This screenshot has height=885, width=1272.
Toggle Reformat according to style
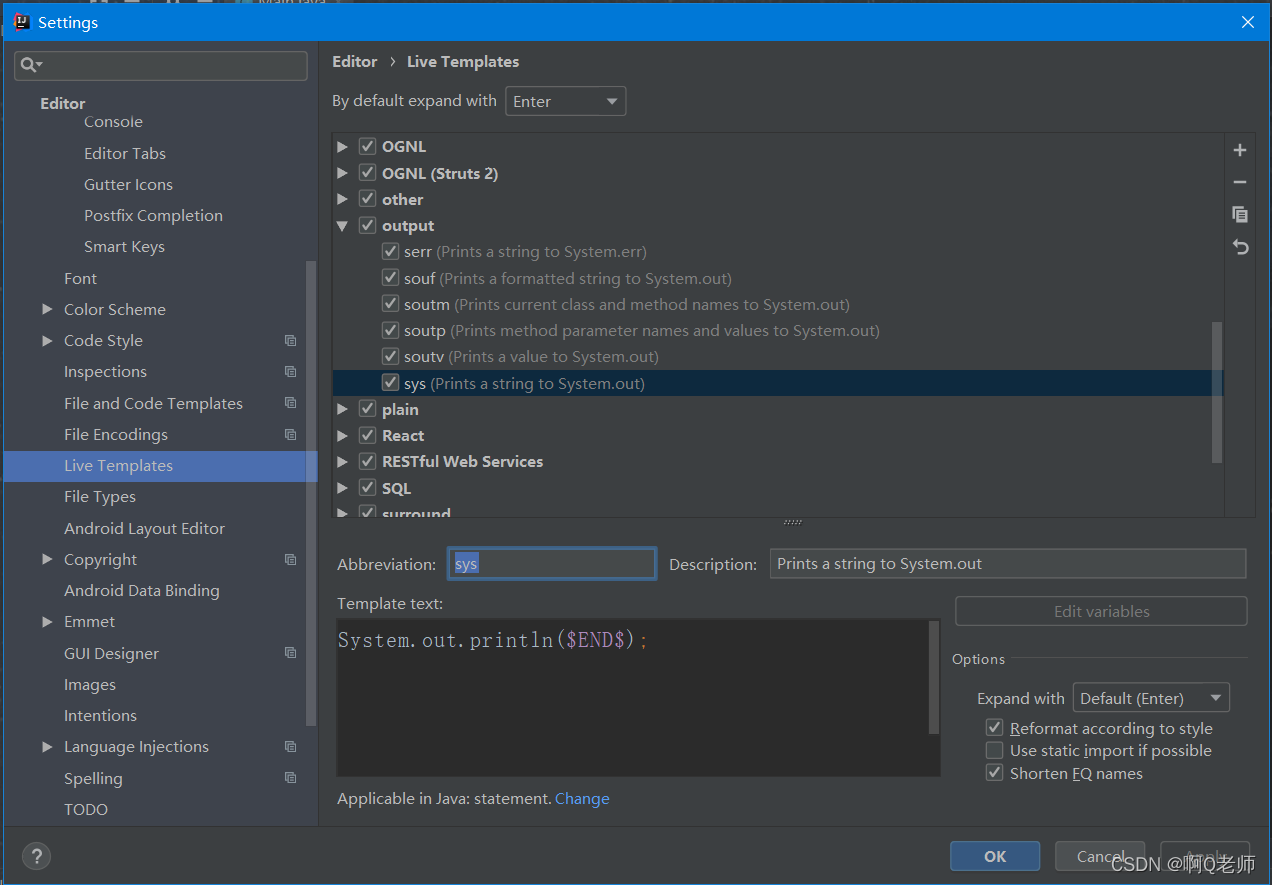tap(994, 728)
